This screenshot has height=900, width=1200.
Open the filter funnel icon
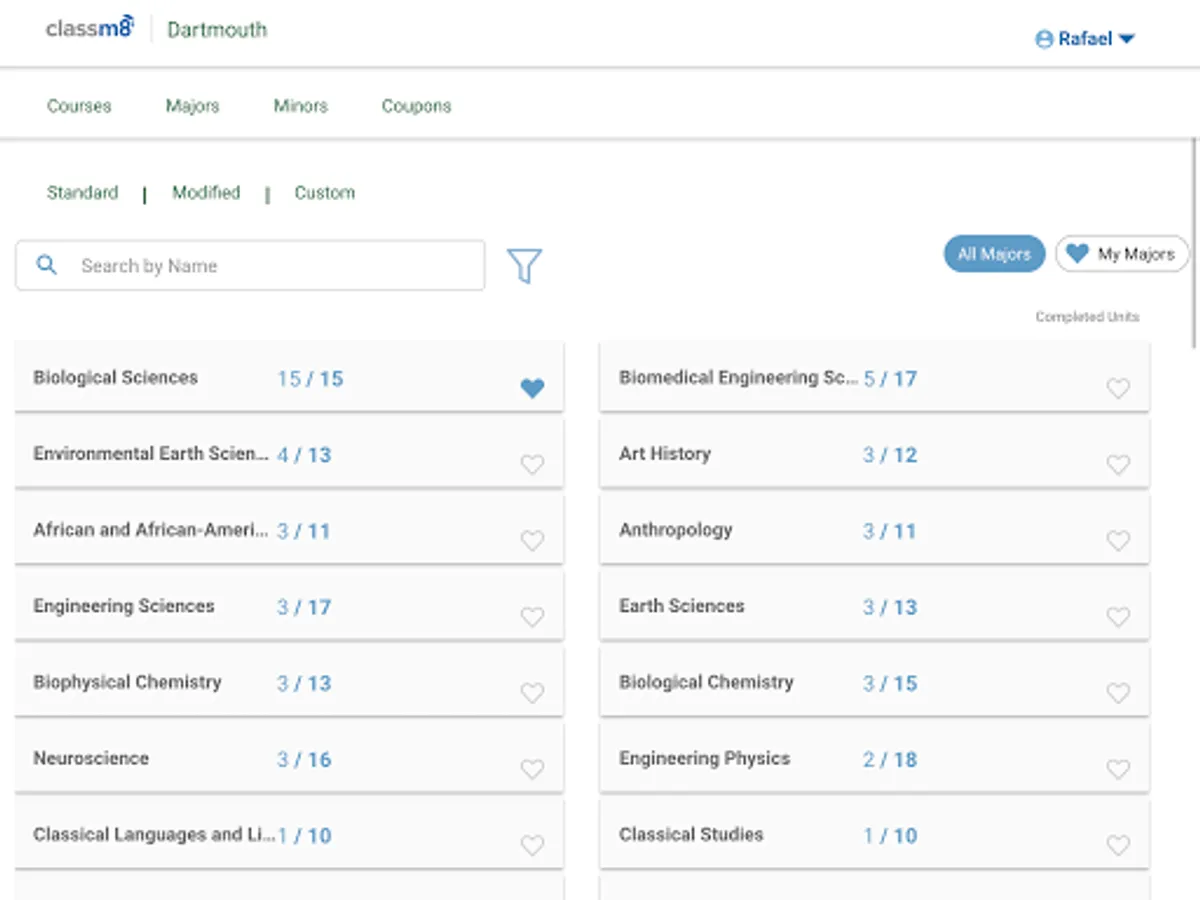(524, 266)
